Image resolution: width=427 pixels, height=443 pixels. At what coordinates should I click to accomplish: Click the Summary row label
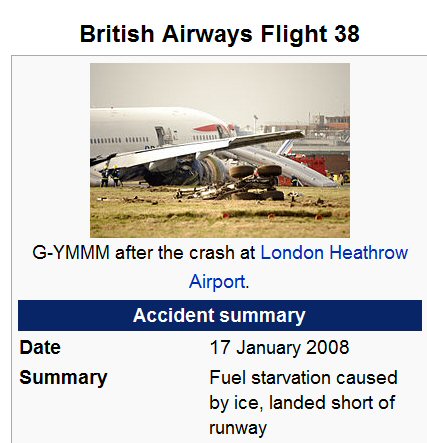[x=63, y=378]
